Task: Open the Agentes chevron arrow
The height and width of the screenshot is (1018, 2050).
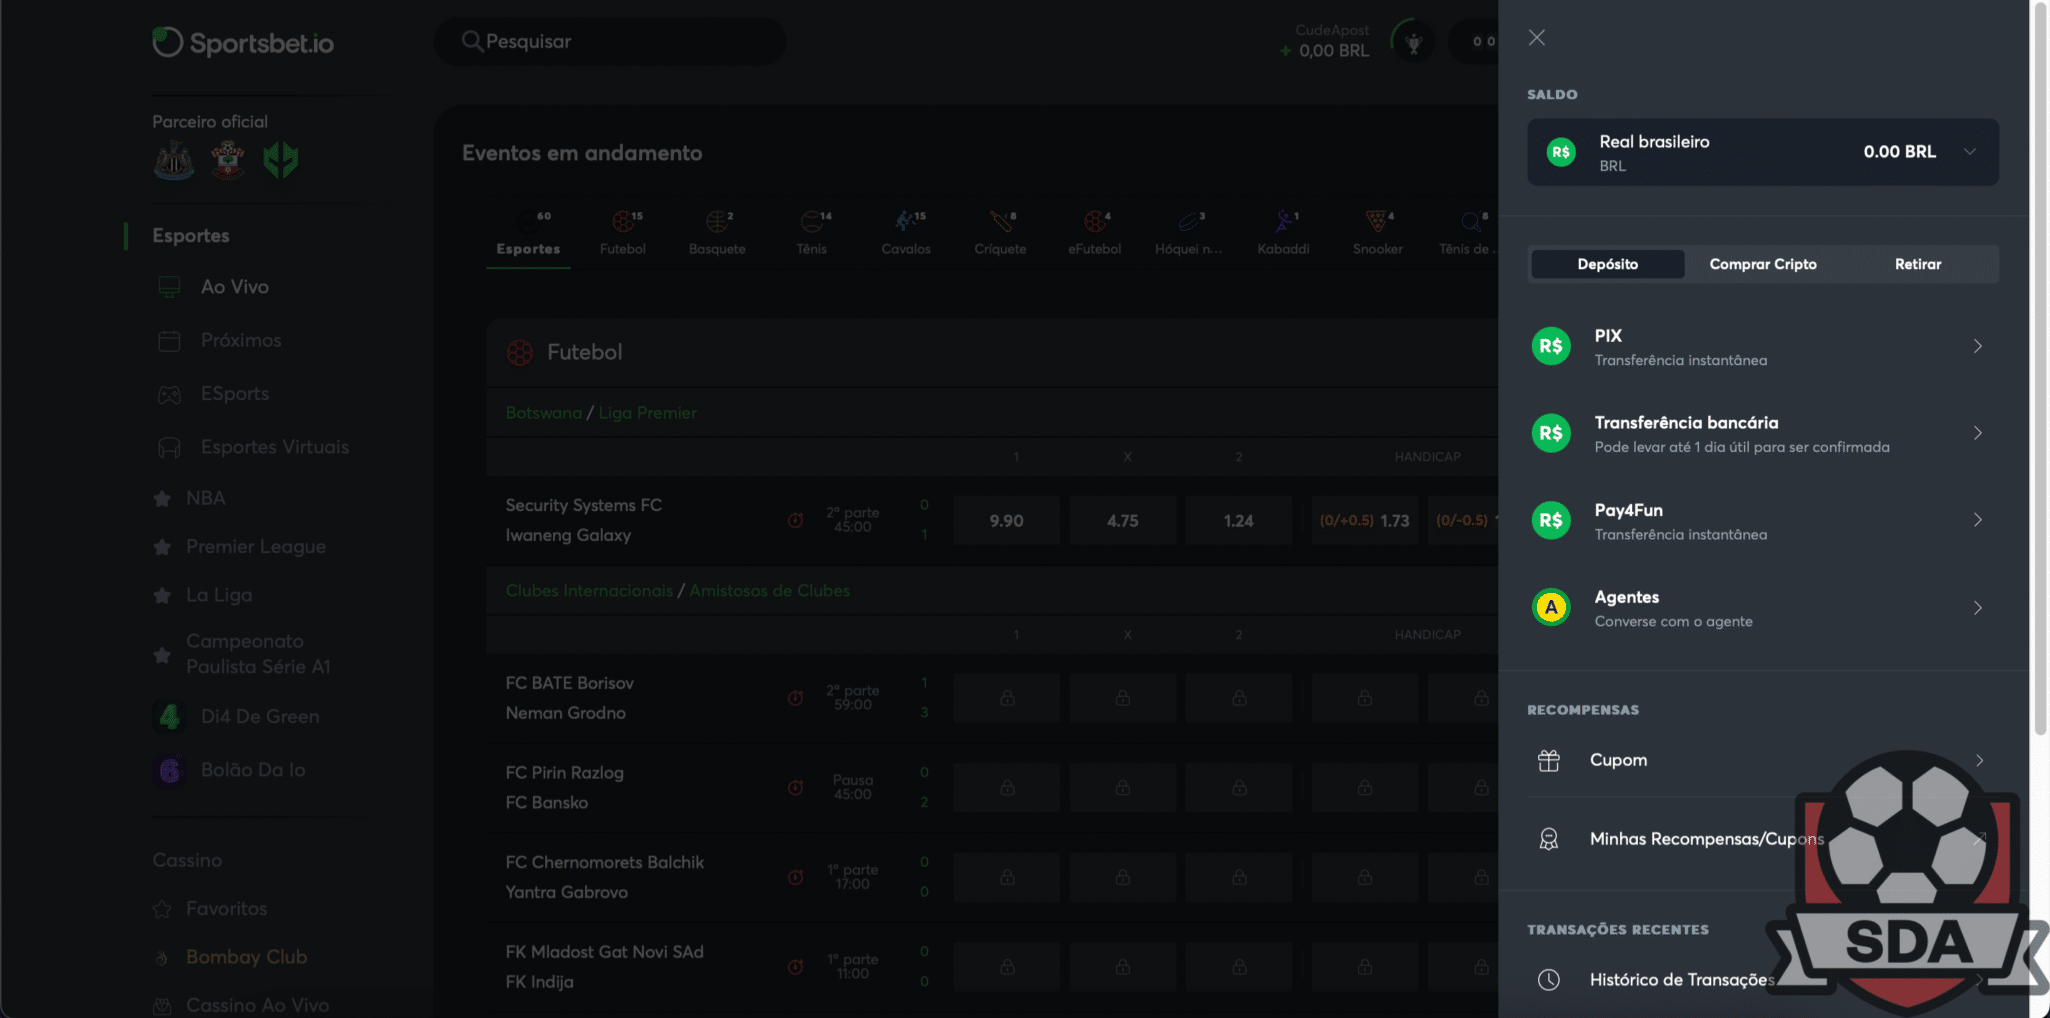Action: (x=1978, y=608)
